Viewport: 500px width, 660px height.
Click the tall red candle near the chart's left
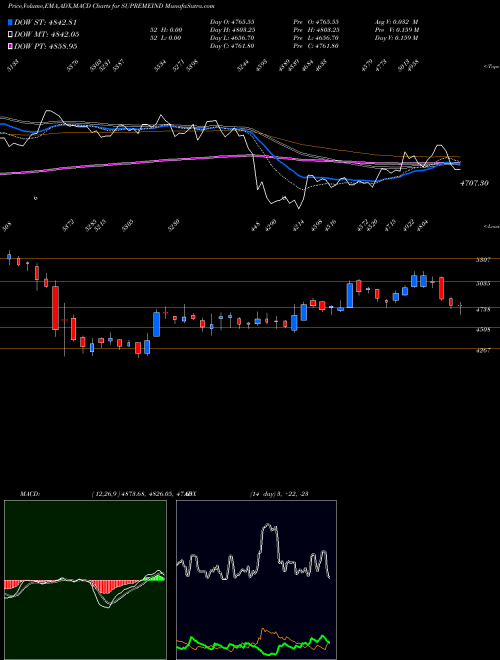55,308
